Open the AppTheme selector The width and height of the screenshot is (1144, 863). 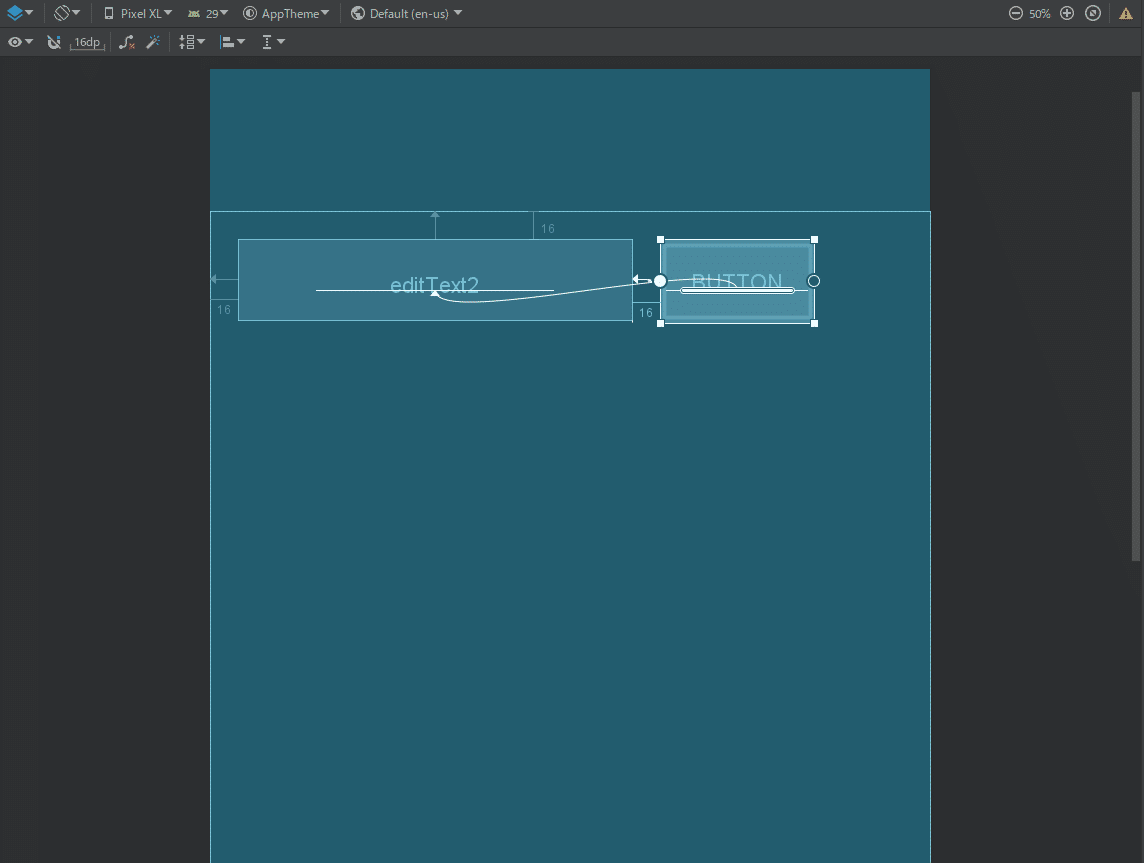[x=286, y=13]
